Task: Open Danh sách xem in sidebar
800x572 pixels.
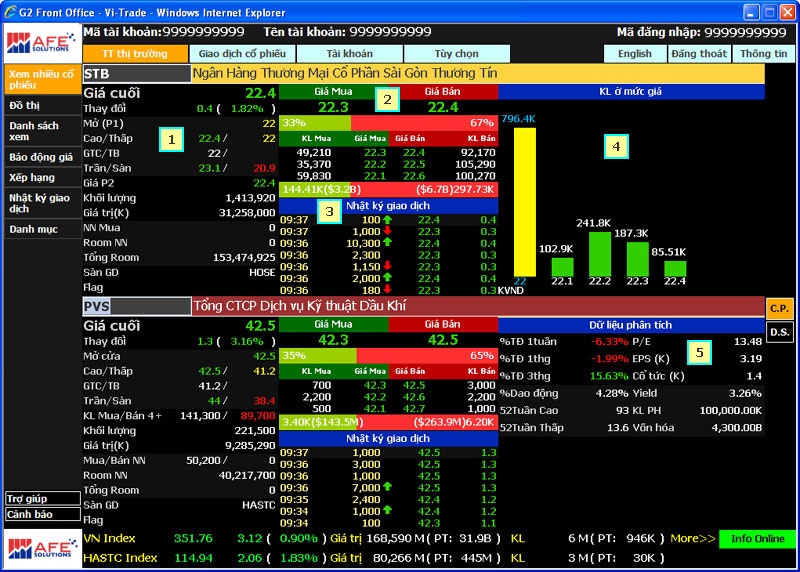Action: [x=42, y=131]
